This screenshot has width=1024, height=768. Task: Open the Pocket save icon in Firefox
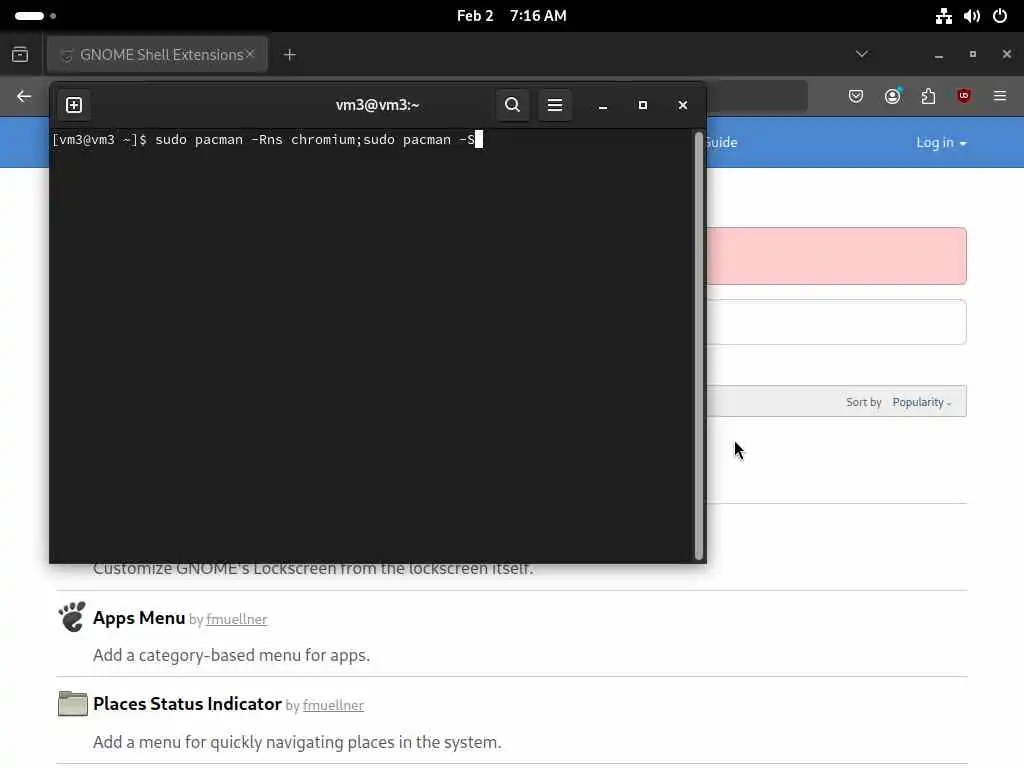pyautogui.click(x=856, y=97)
